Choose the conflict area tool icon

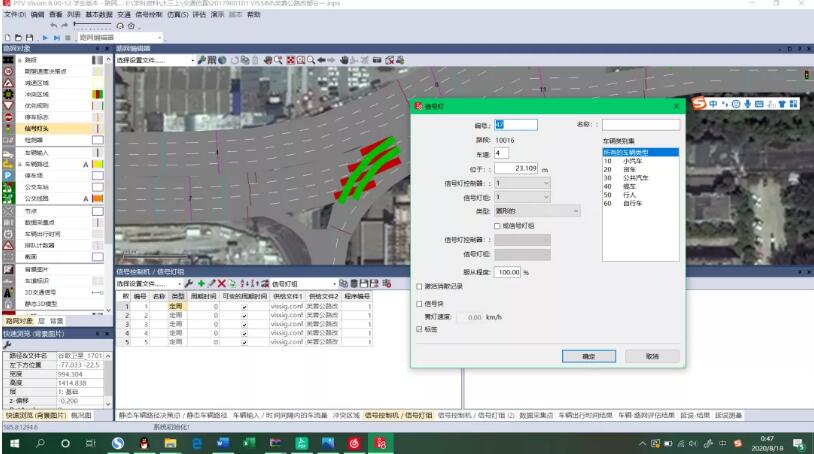pyautogui.click(x=8, y=94)
